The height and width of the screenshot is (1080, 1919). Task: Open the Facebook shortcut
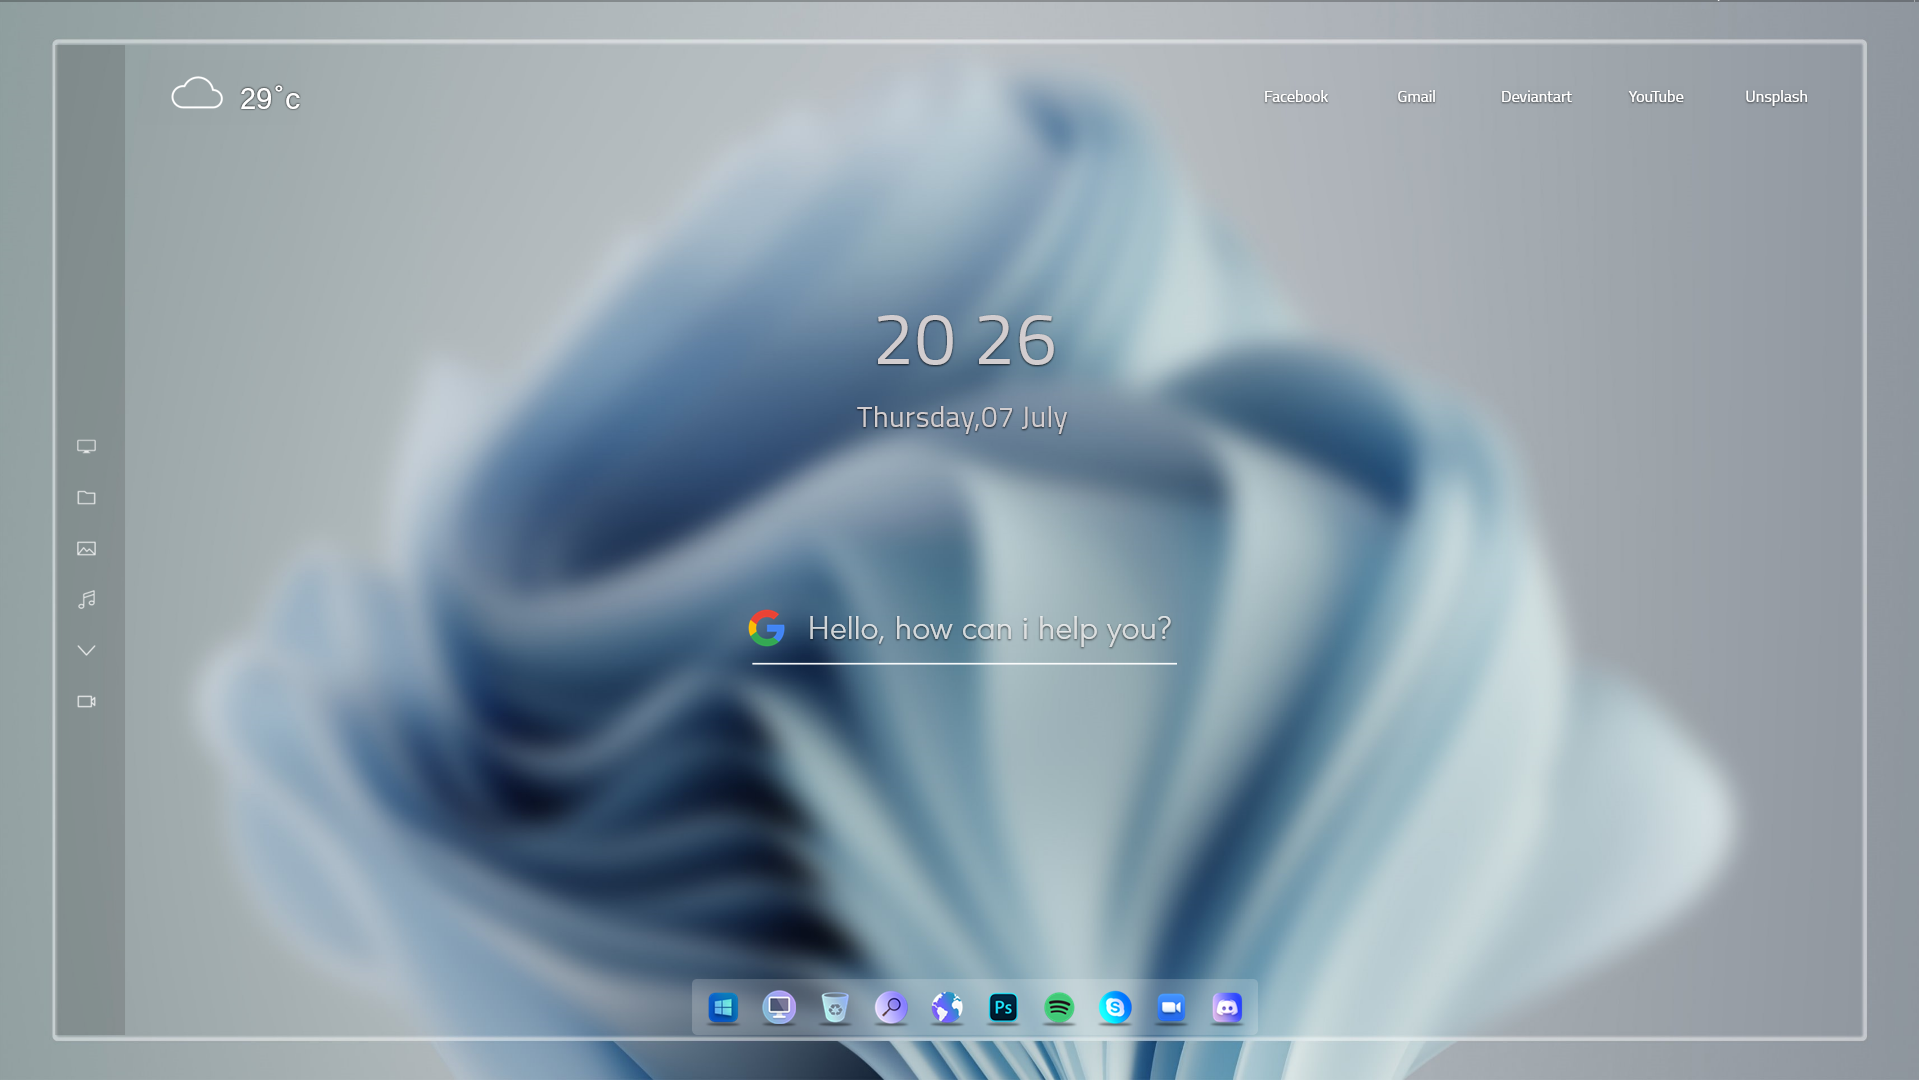pyautogui.click(x=1295, y=96)
